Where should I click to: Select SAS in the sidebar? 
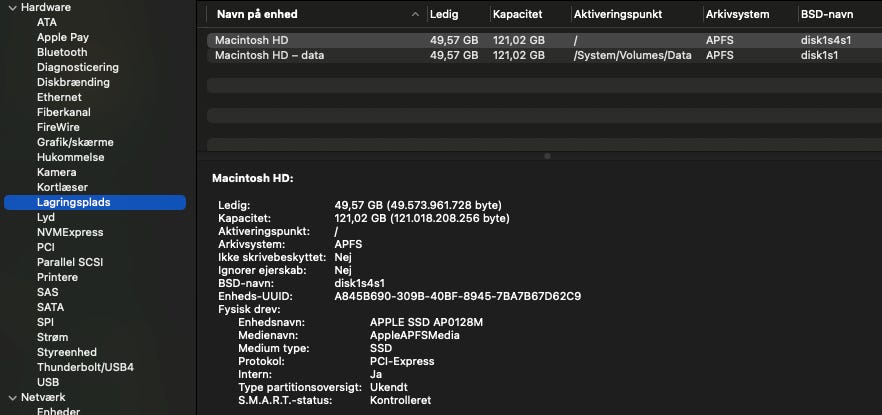[x=47, y=292]
